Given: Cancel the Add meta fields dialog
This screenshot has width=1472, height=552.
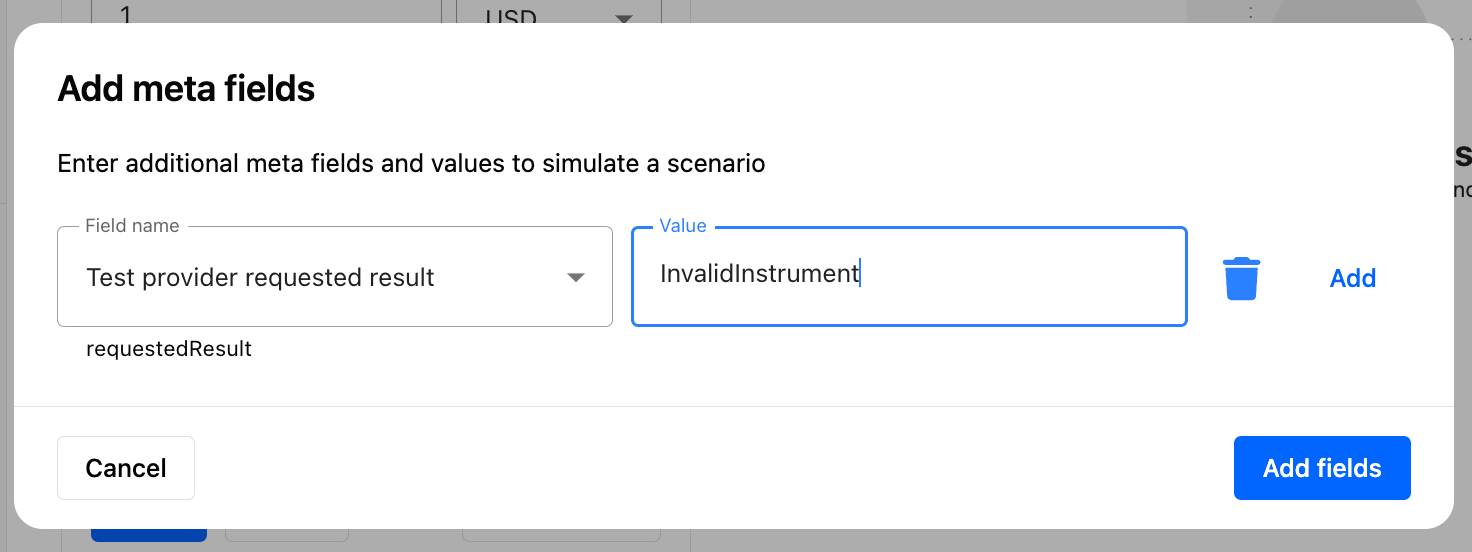Looking at the screenshot, I should [126, 468].
